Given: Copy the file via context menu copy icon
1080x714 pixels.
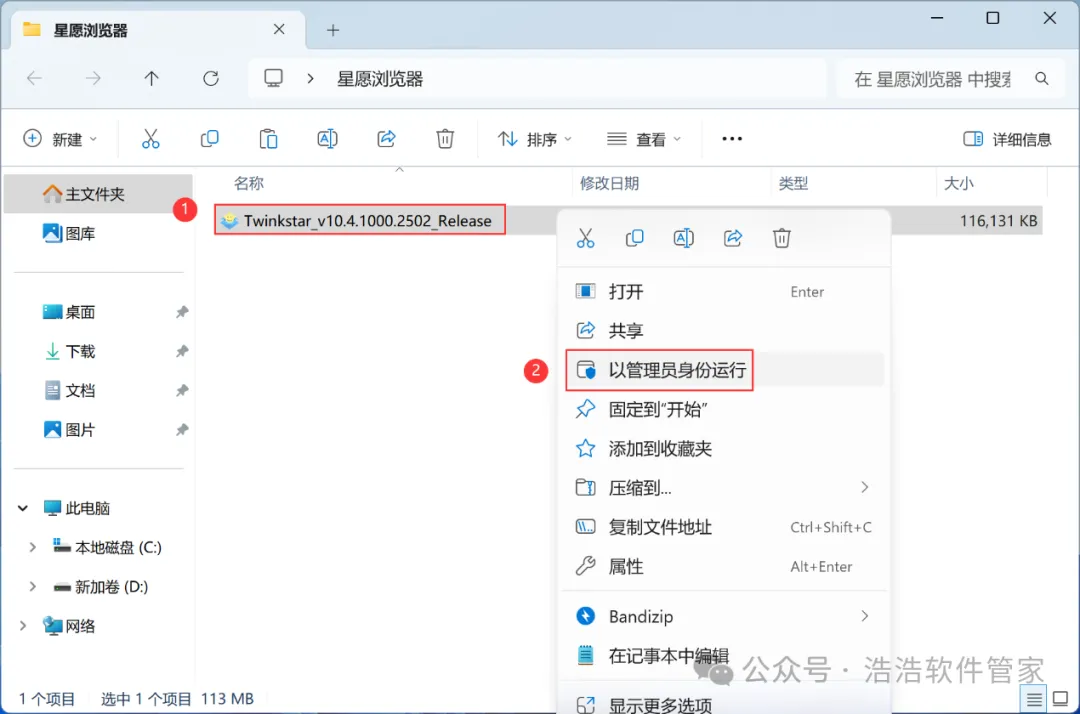Looking at the screenshot, I should tap(634, 238).
